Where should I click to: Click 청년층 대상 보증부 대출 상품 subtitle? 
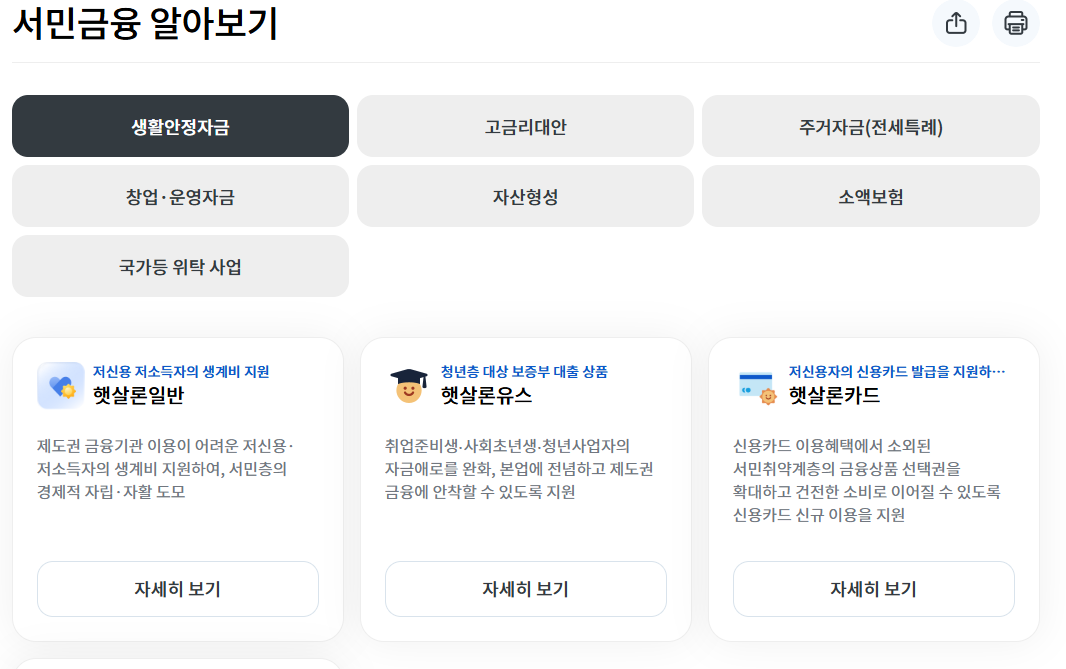click(x=524, y=371)
